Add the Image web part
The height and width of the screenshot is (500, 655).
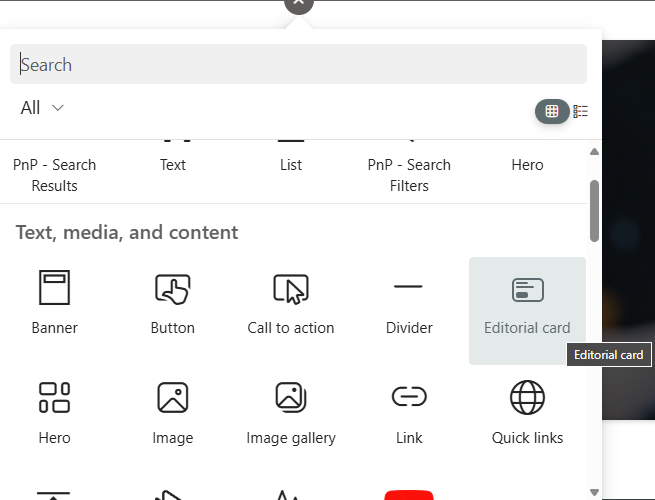coord(173,414)
